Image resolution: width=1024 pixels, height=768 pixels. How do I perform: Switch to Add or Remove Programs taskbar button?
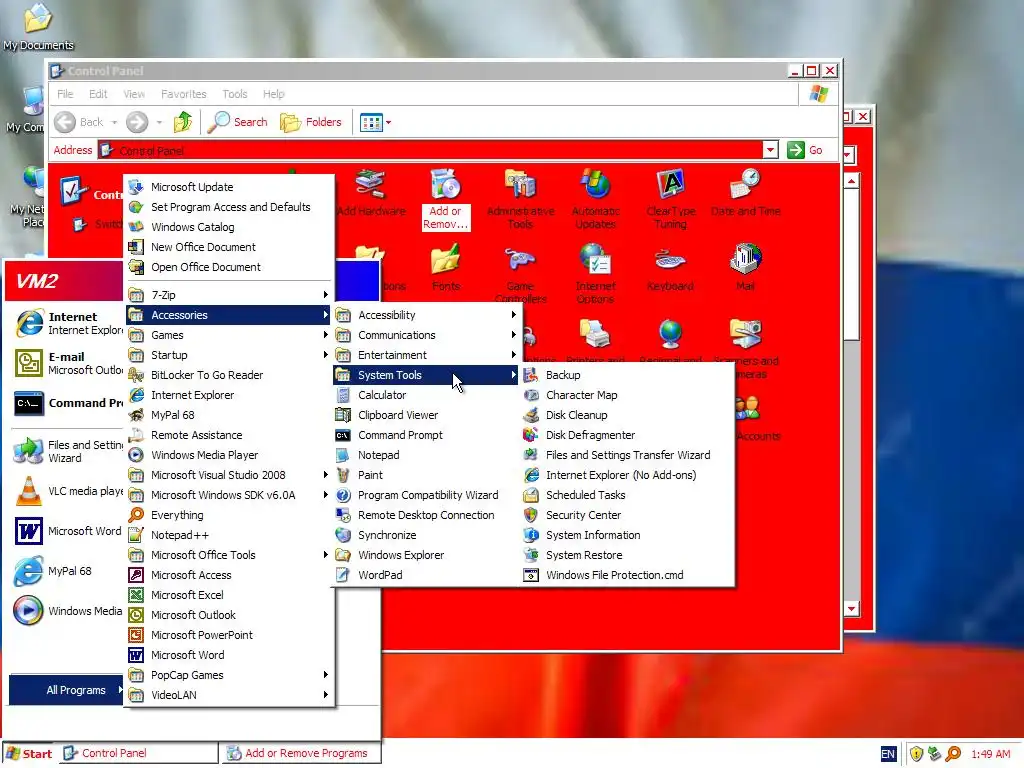[x=299, y=754]
